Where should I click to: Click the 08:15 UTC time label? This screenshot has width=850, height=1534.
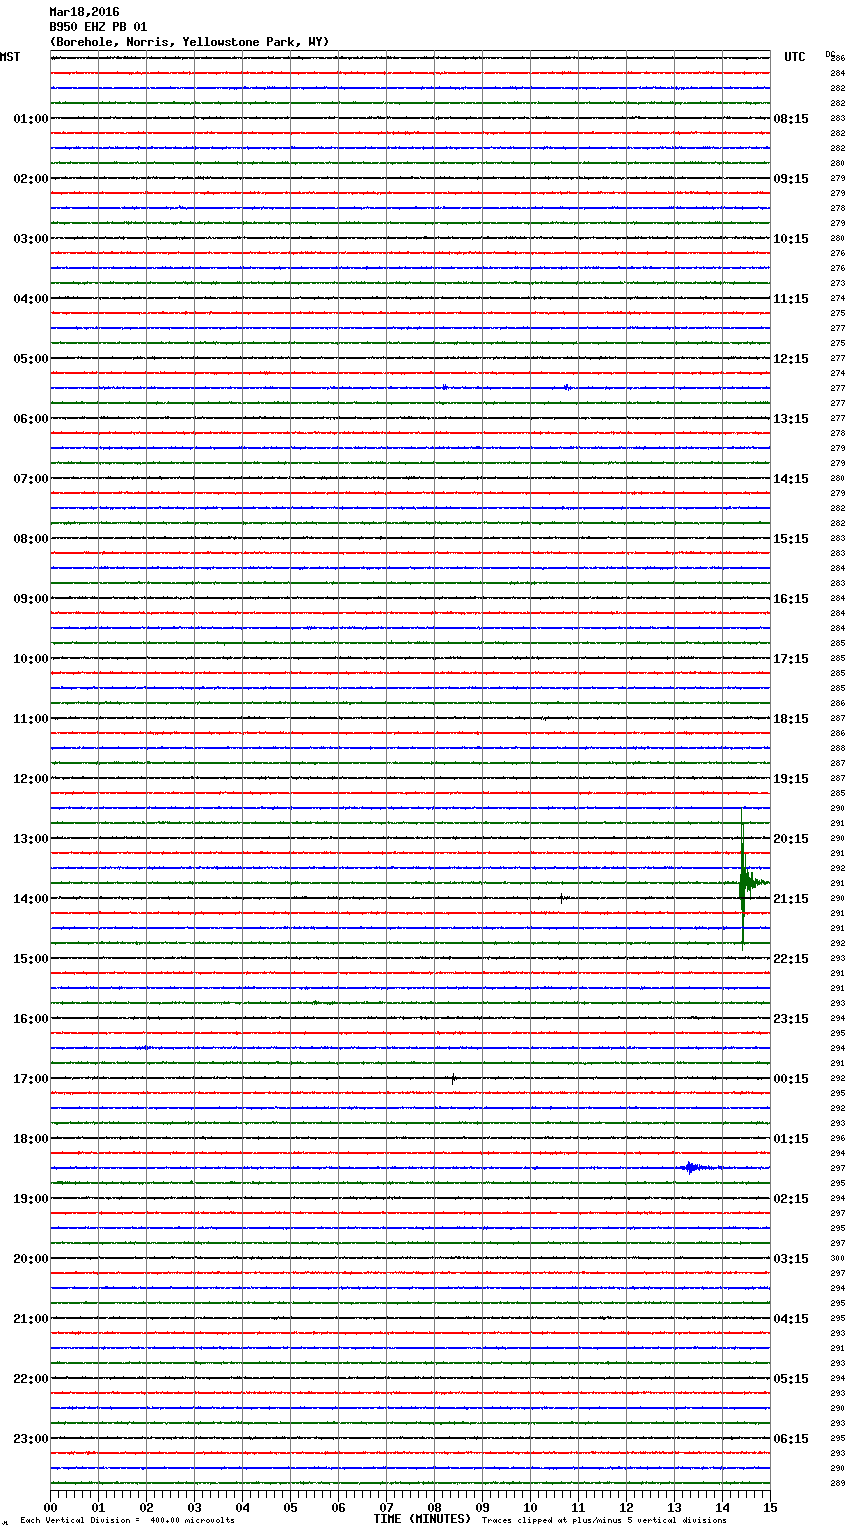coord(791,119)
